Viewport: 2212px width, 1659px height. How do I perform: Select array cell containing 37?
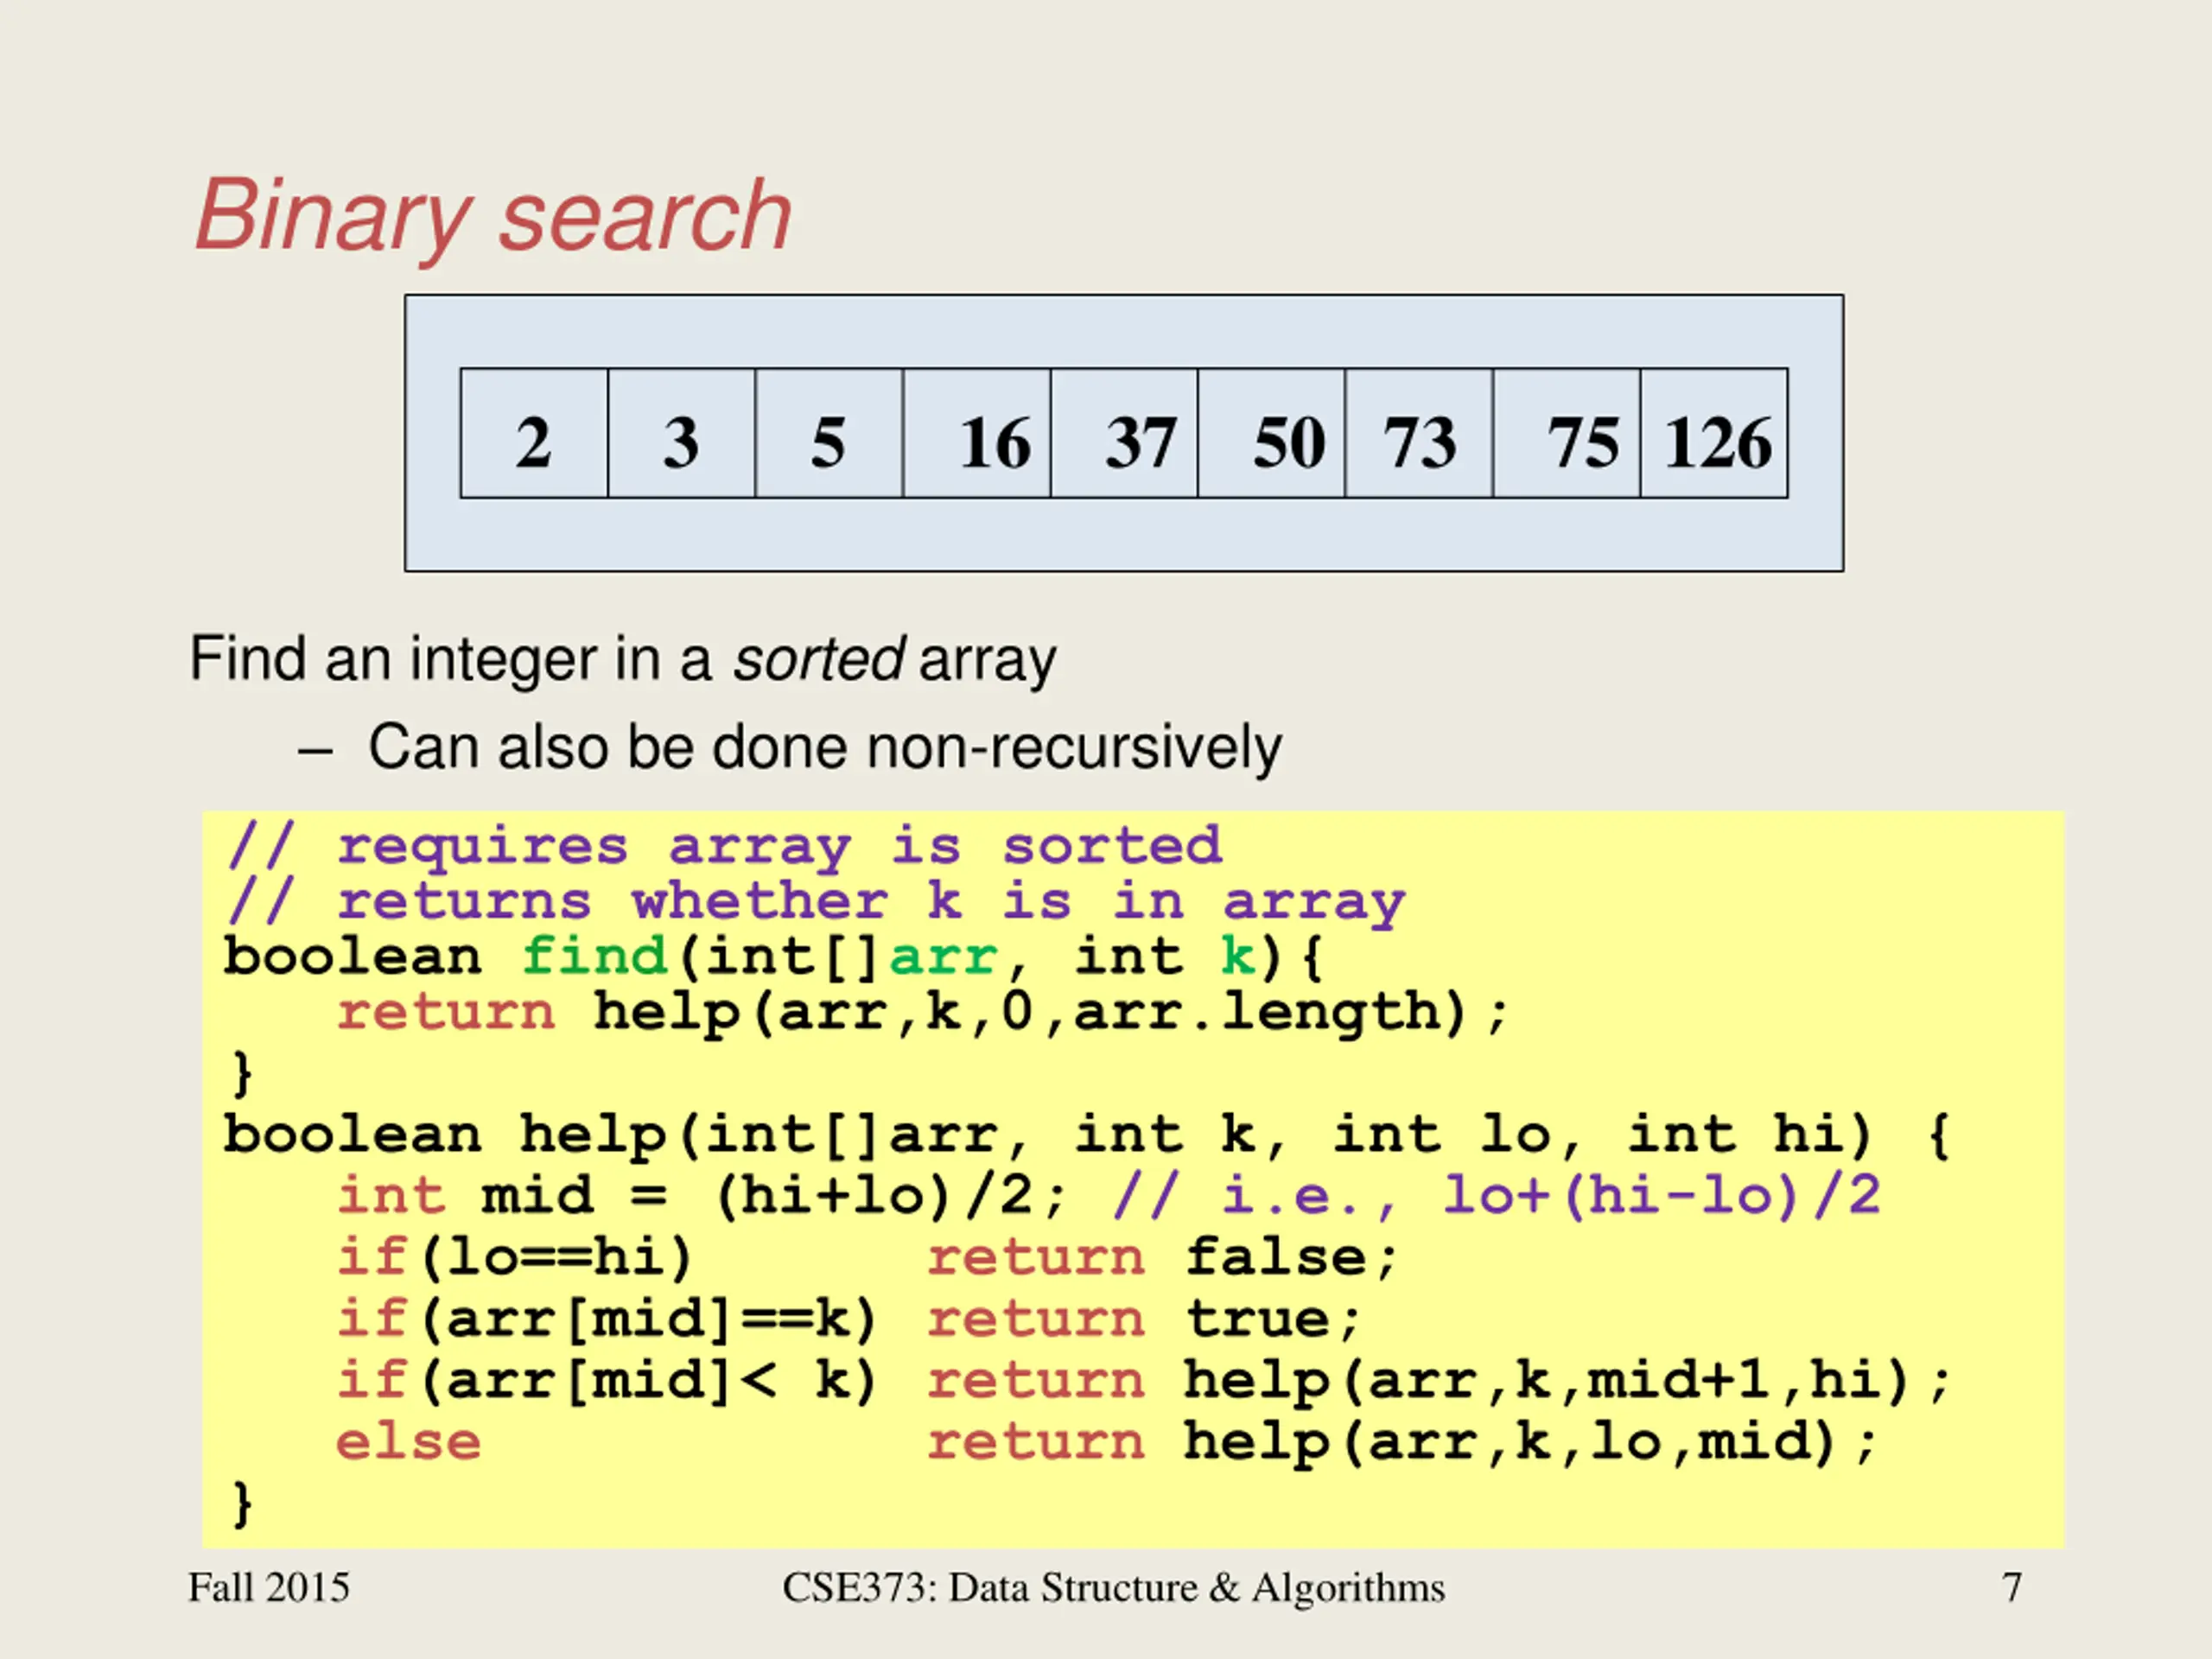coord(1124,433)
